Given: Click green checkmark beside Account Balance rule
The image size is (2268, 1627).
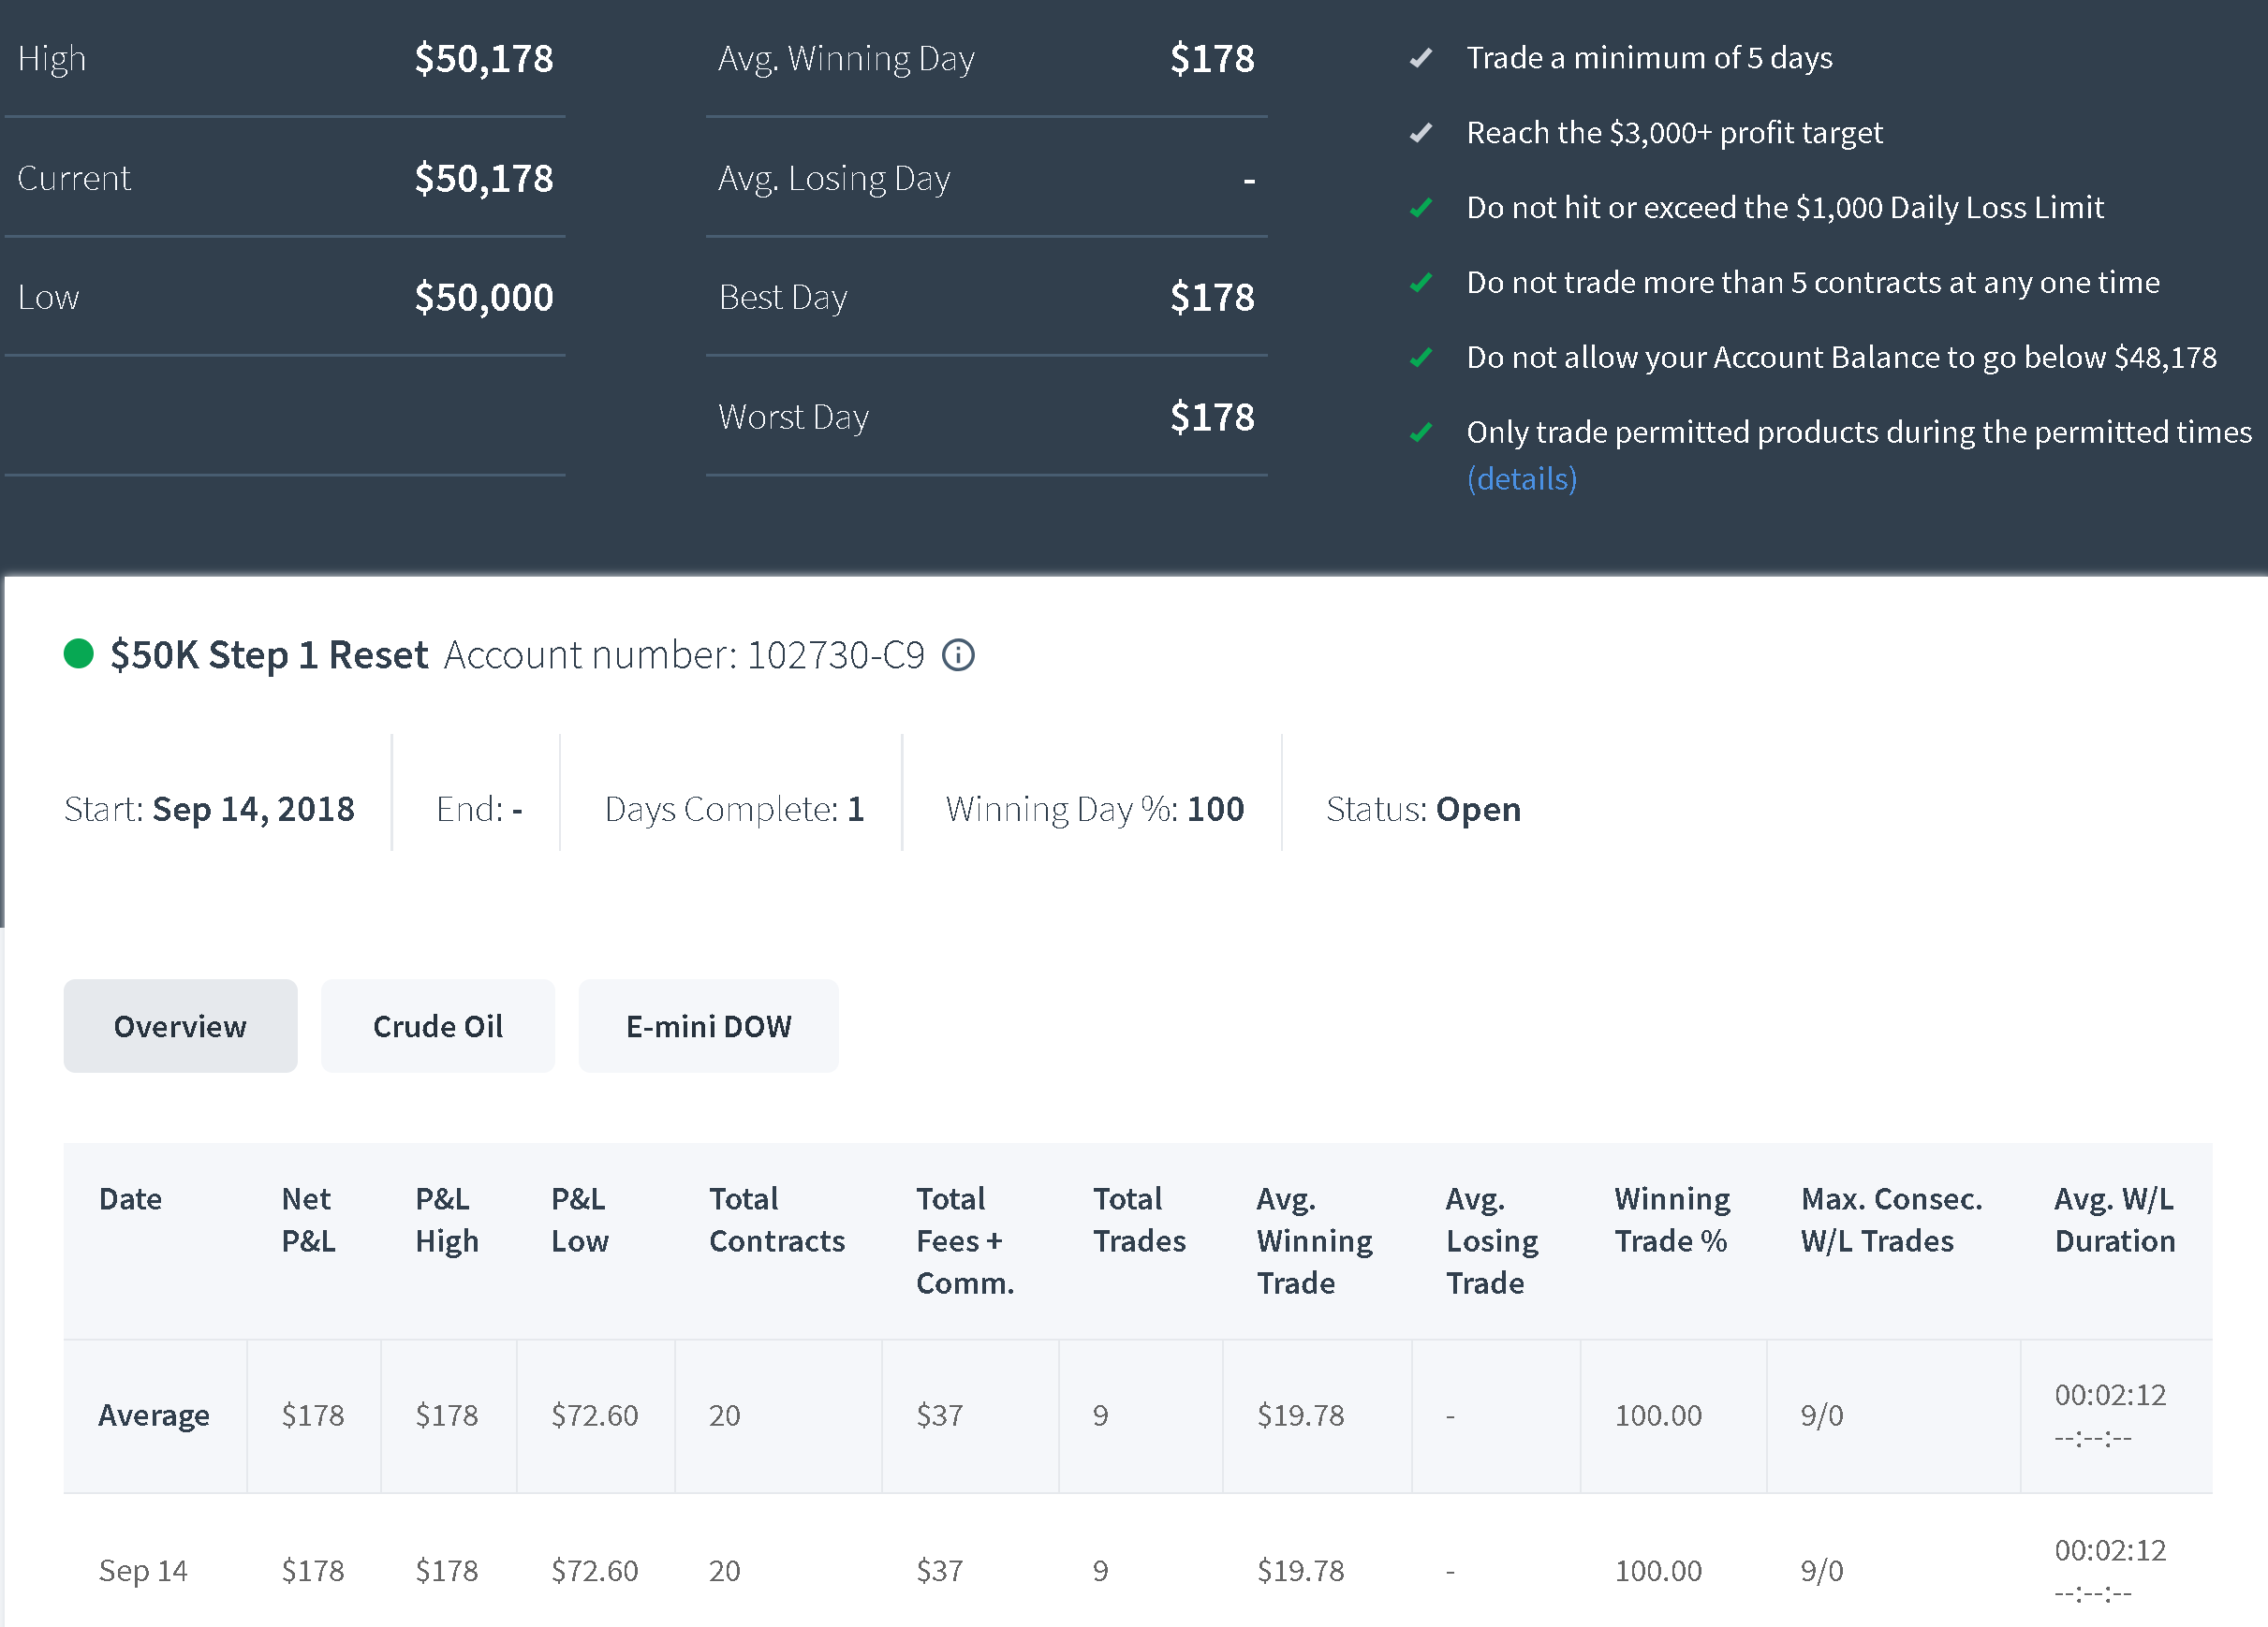Looking at the screenshot, I should (x=1421, y=358).
